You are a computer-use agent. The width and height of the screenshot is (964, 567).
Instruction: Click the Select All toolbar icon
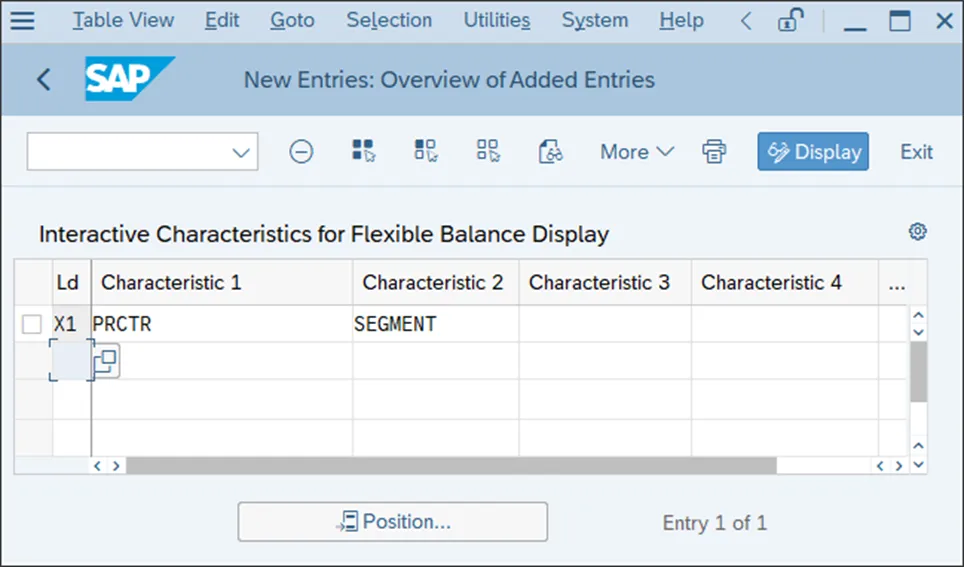(x=364, y=151)
